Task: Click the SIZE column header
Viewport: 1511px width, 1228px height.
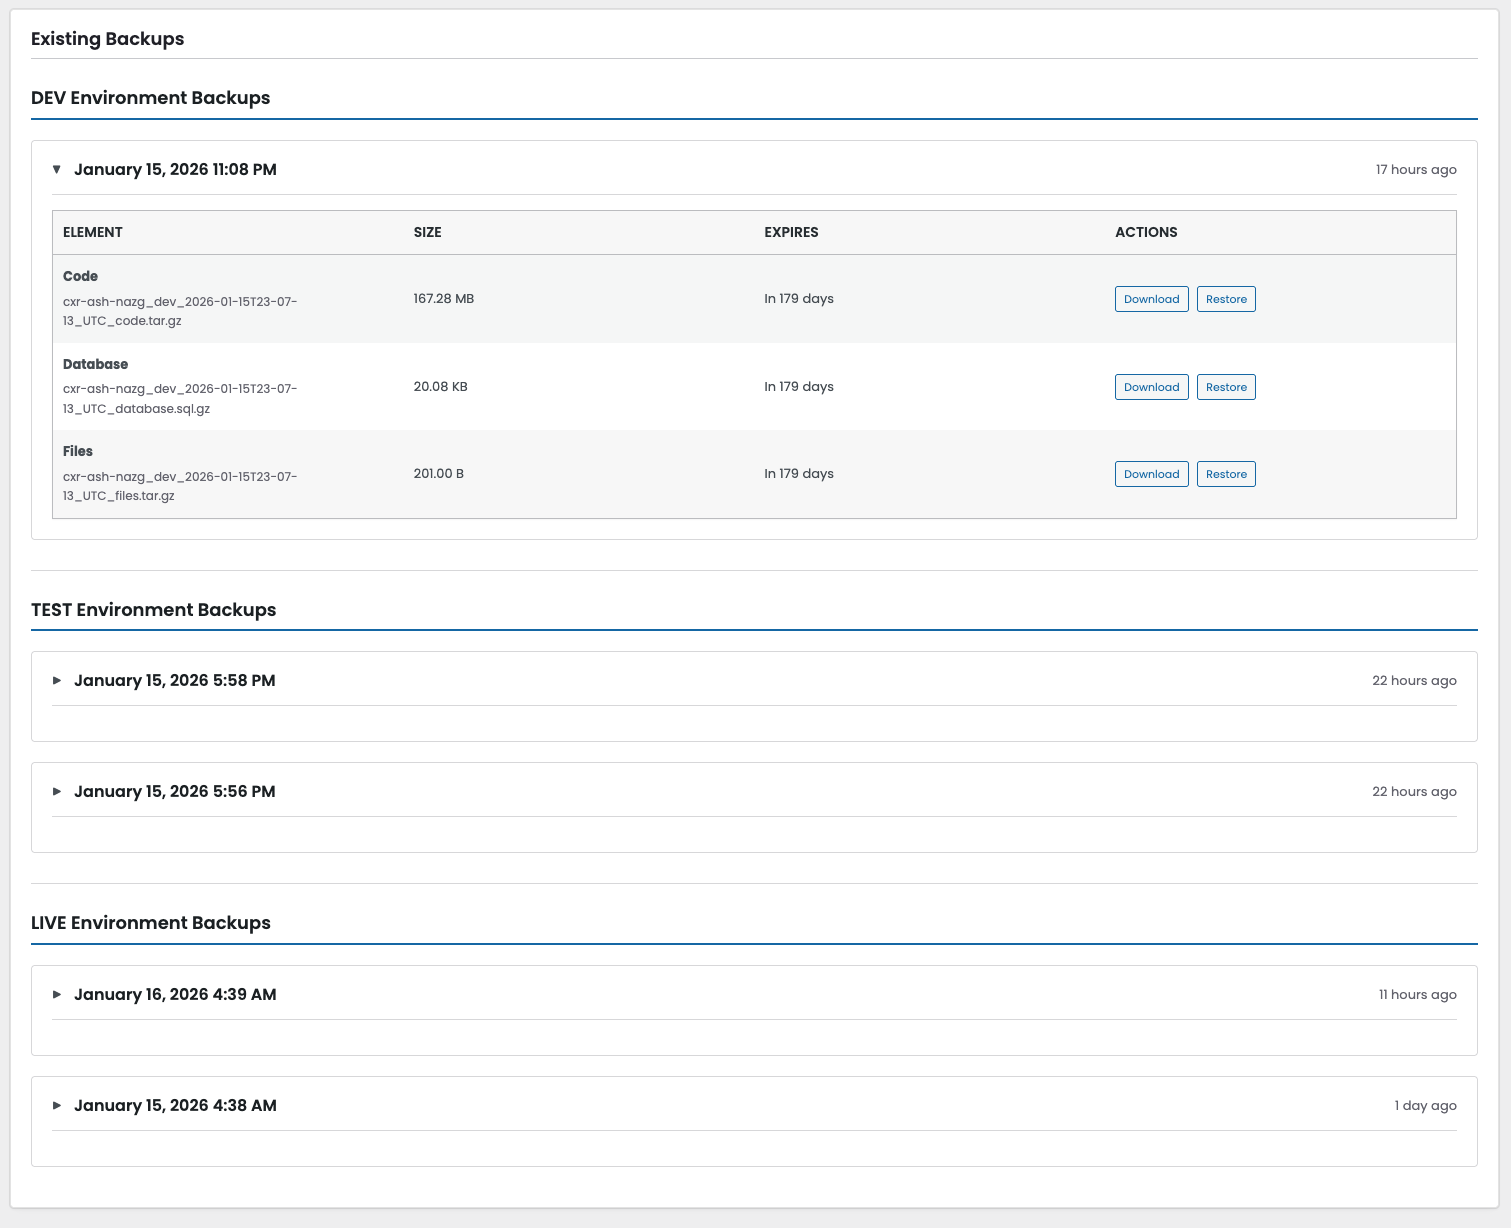Action: [428, 232]
